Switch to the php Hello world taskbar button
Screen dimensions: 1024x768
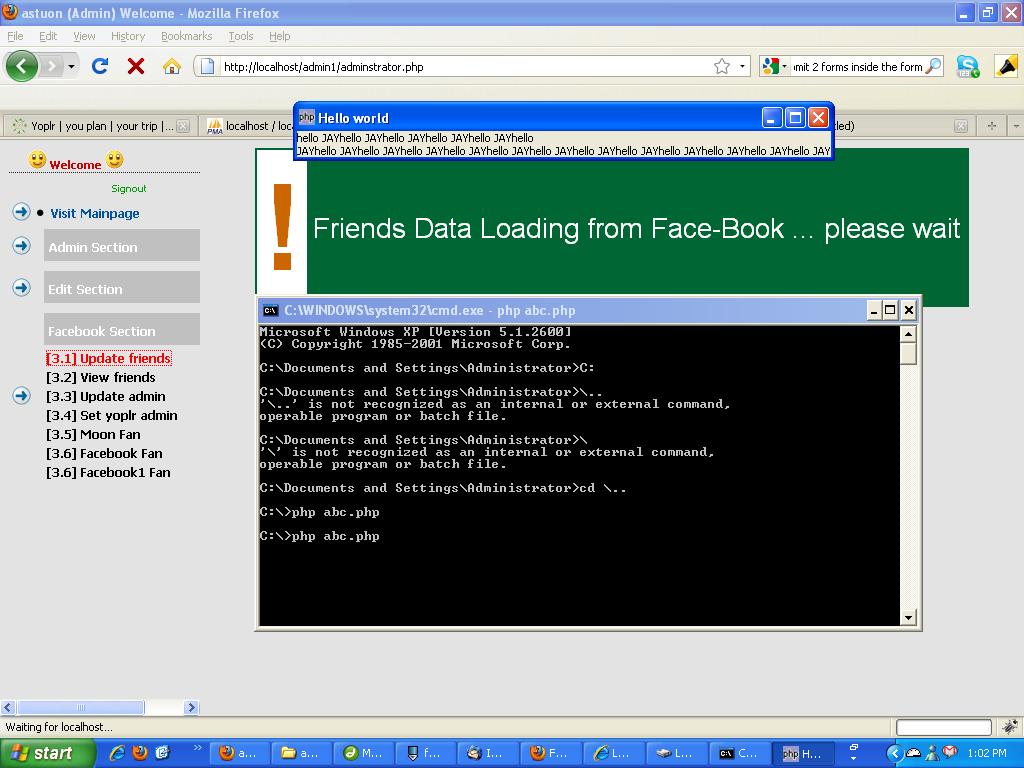point(803,754)
